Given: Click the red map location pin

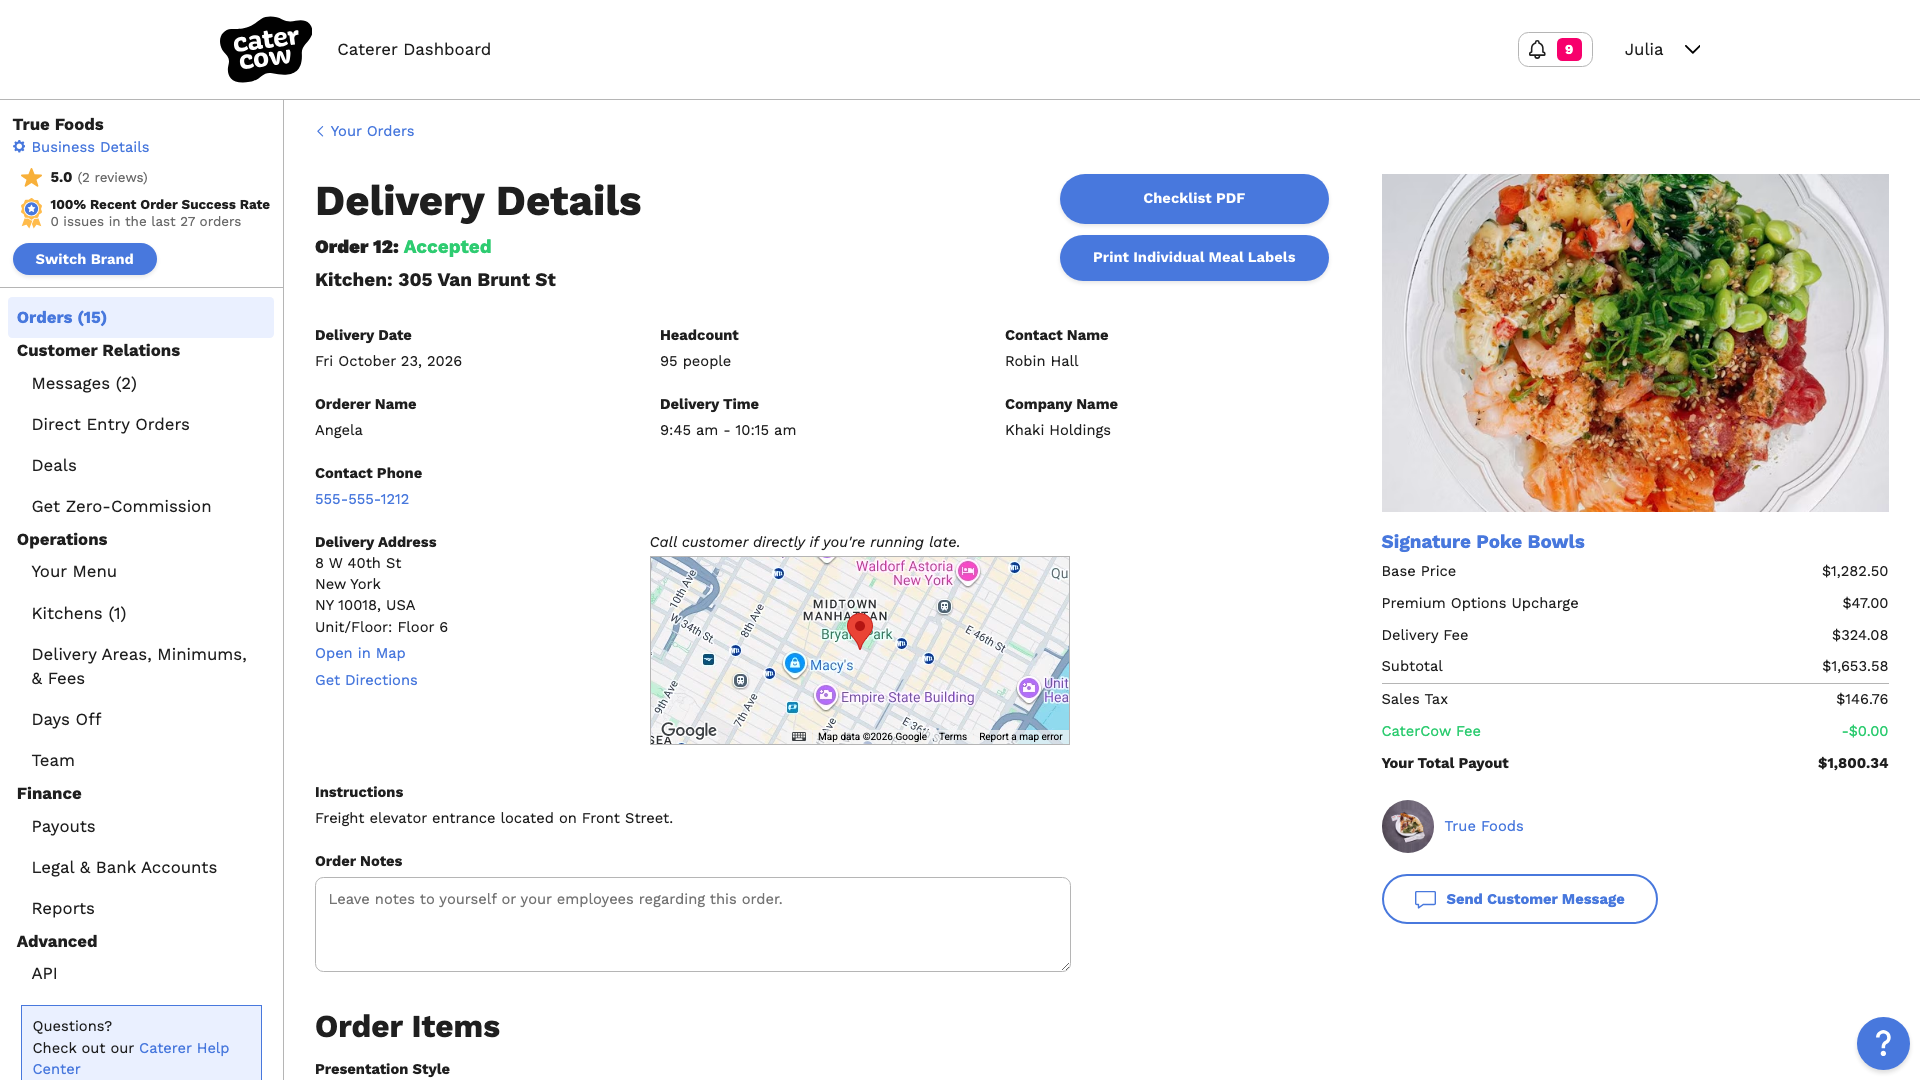Looking at the screenshot, I should (x=859, y=630).
